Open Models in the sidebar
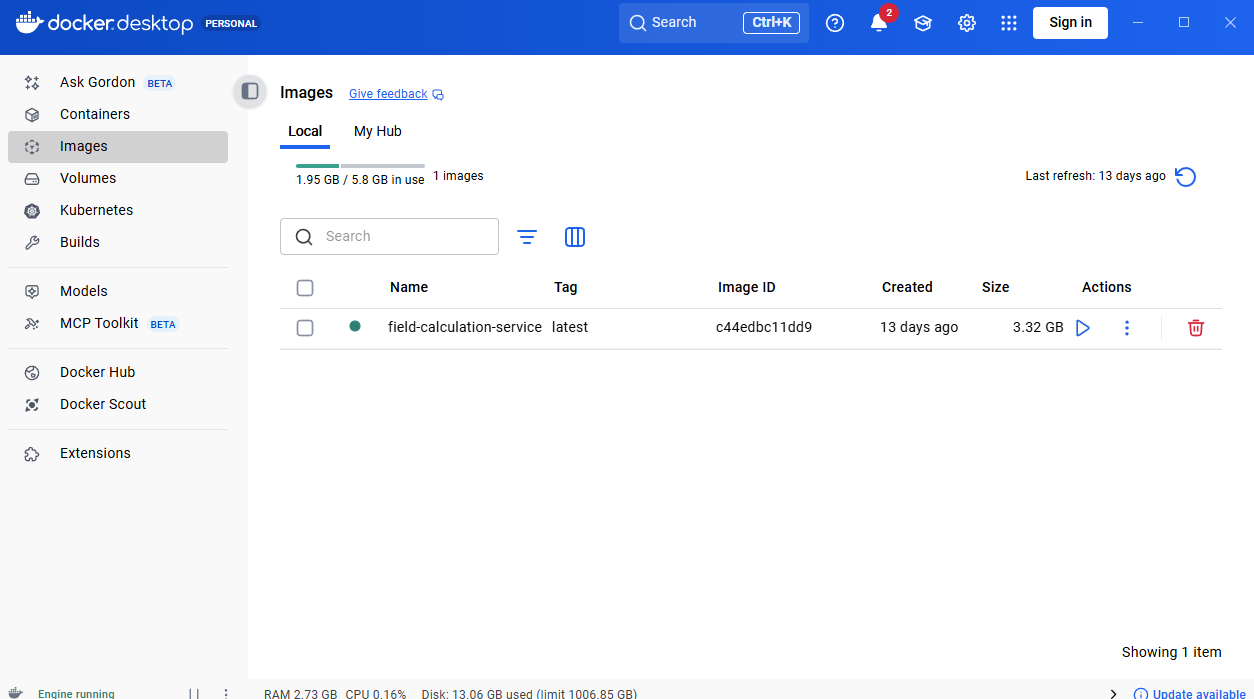This screenshot has width=1254, height=699. [x=118, y=291]
